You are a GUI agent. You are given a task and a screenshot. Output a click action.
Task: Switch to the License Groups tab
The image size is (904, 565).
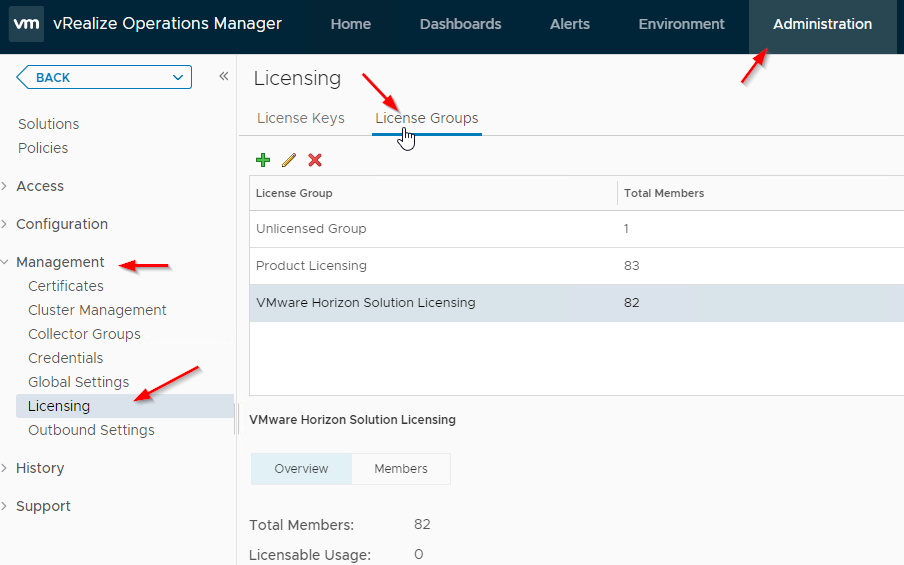coord(427,118)
